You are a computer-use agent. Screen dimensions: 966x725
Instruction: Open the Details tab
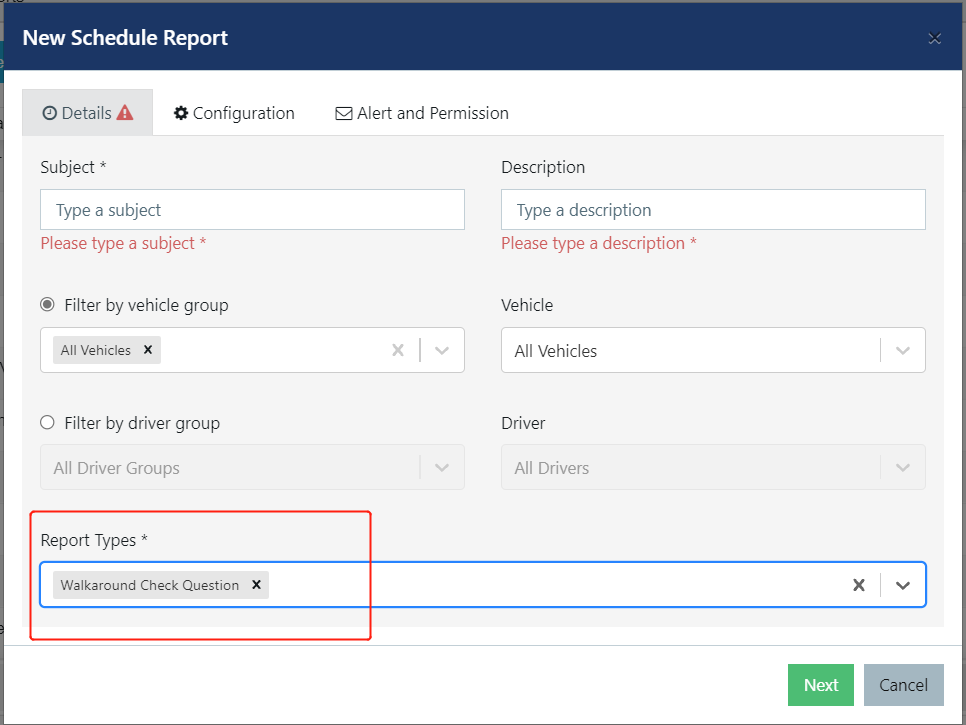coord(87,113)
